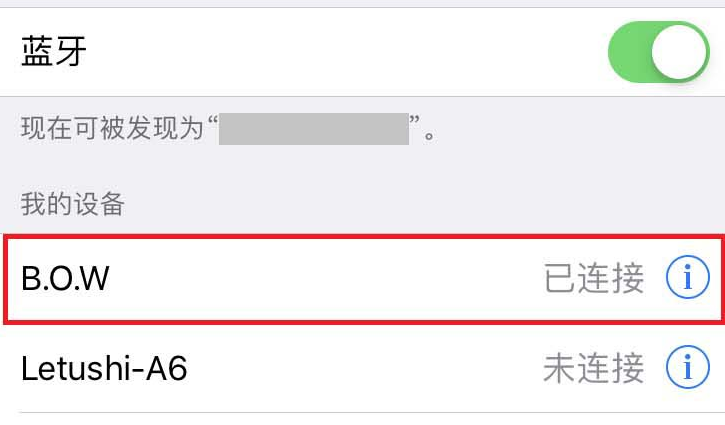Screen dimensions: 725x425
Task: Turn off the 蓝牙 Bluetooth switch
Action: [x=659, y=52]
